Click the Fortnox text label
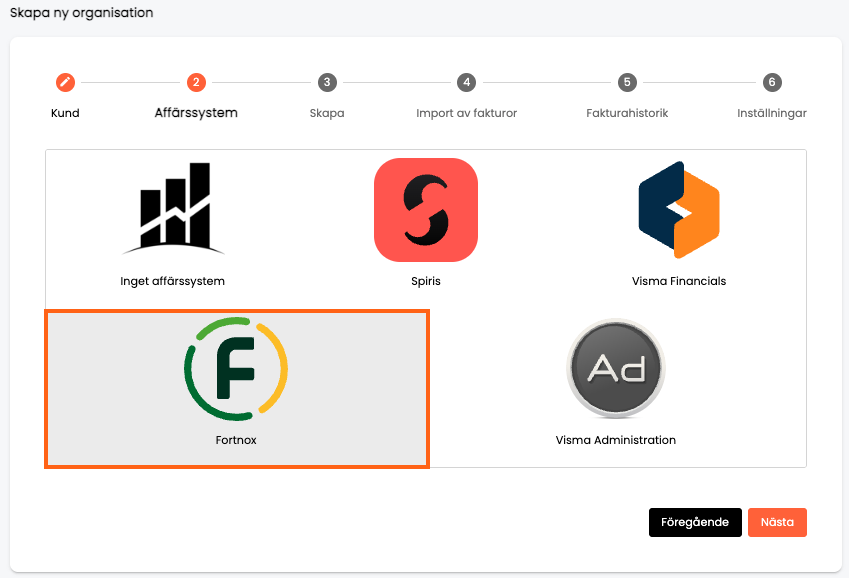The height and width of the screenshot is (578, 849). 236,440
